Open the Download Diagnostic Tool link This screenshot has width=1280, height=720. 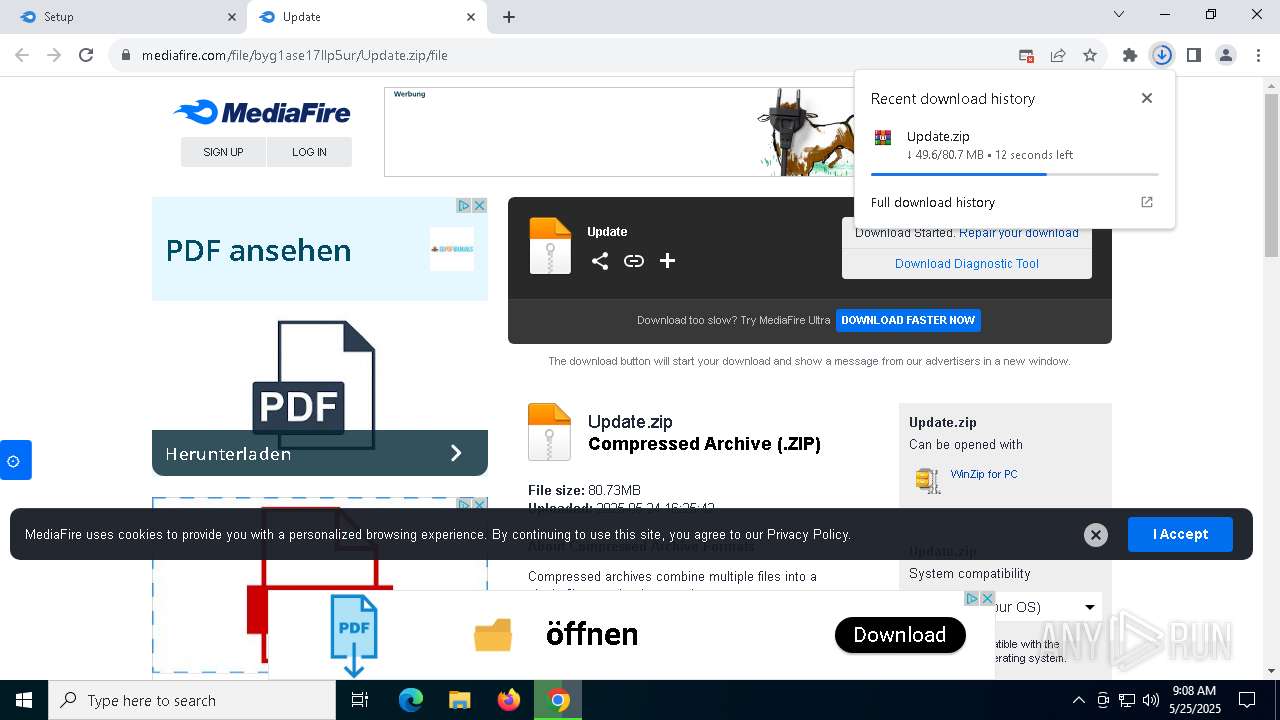pos(967,264)
